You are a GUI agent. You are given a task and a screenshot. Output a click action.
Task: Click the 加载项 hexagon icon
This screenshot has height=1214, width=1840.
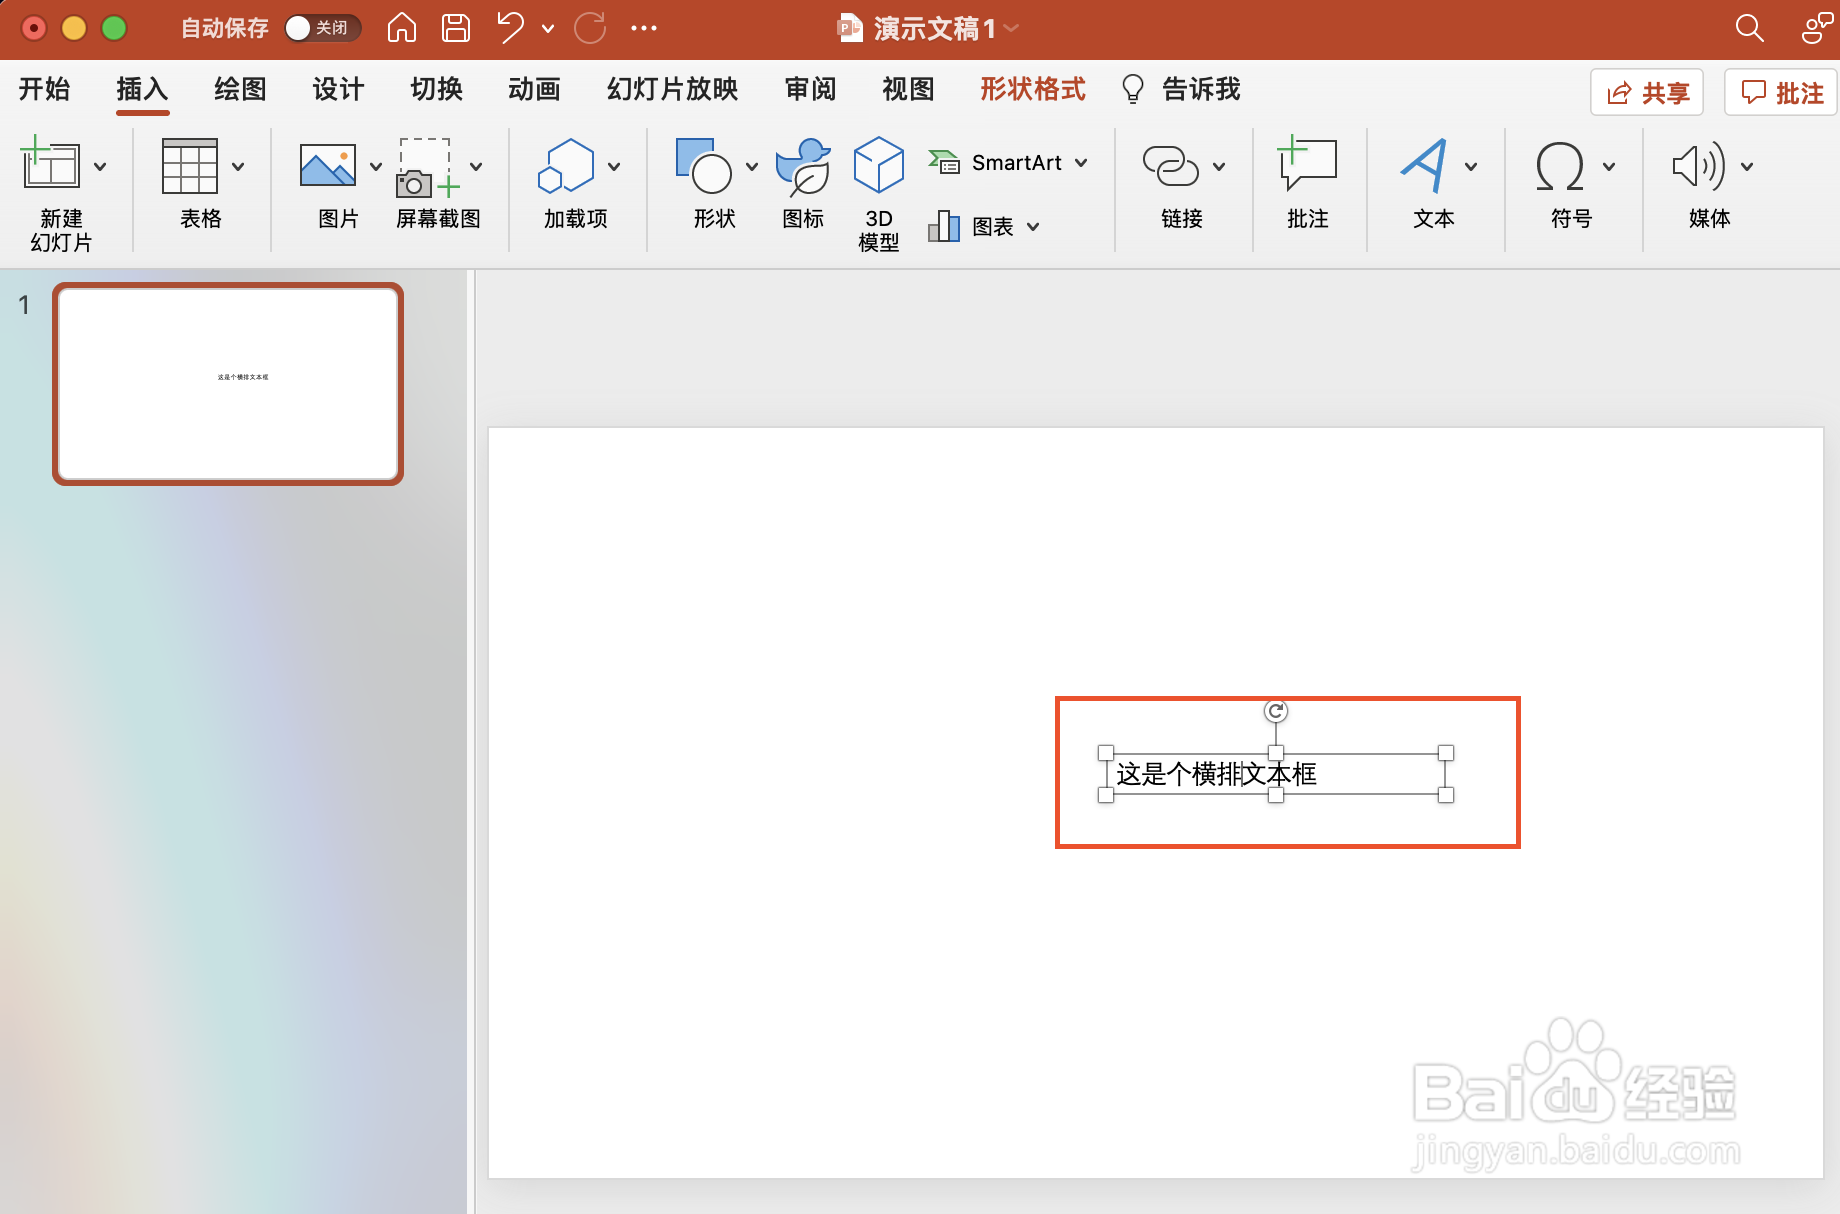566,165
